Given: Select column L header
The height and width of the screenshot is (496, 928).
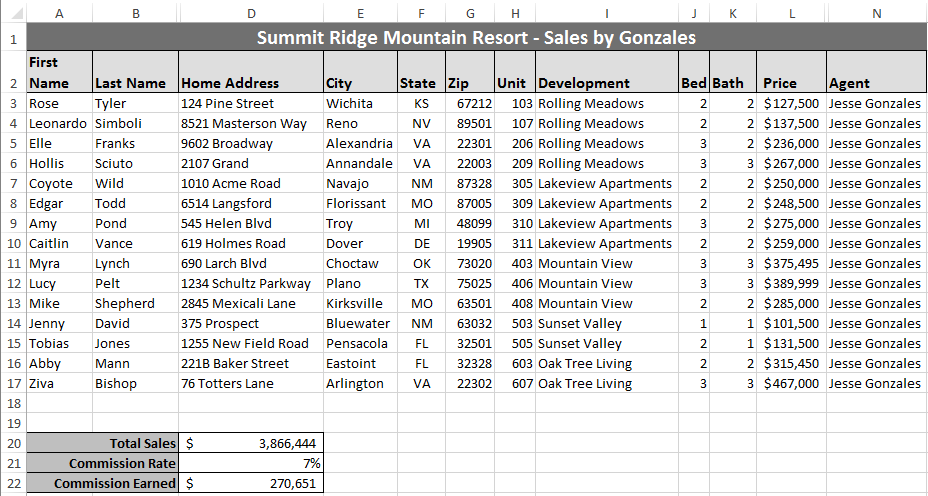Looking at the screenshot, I should point(791,13).
